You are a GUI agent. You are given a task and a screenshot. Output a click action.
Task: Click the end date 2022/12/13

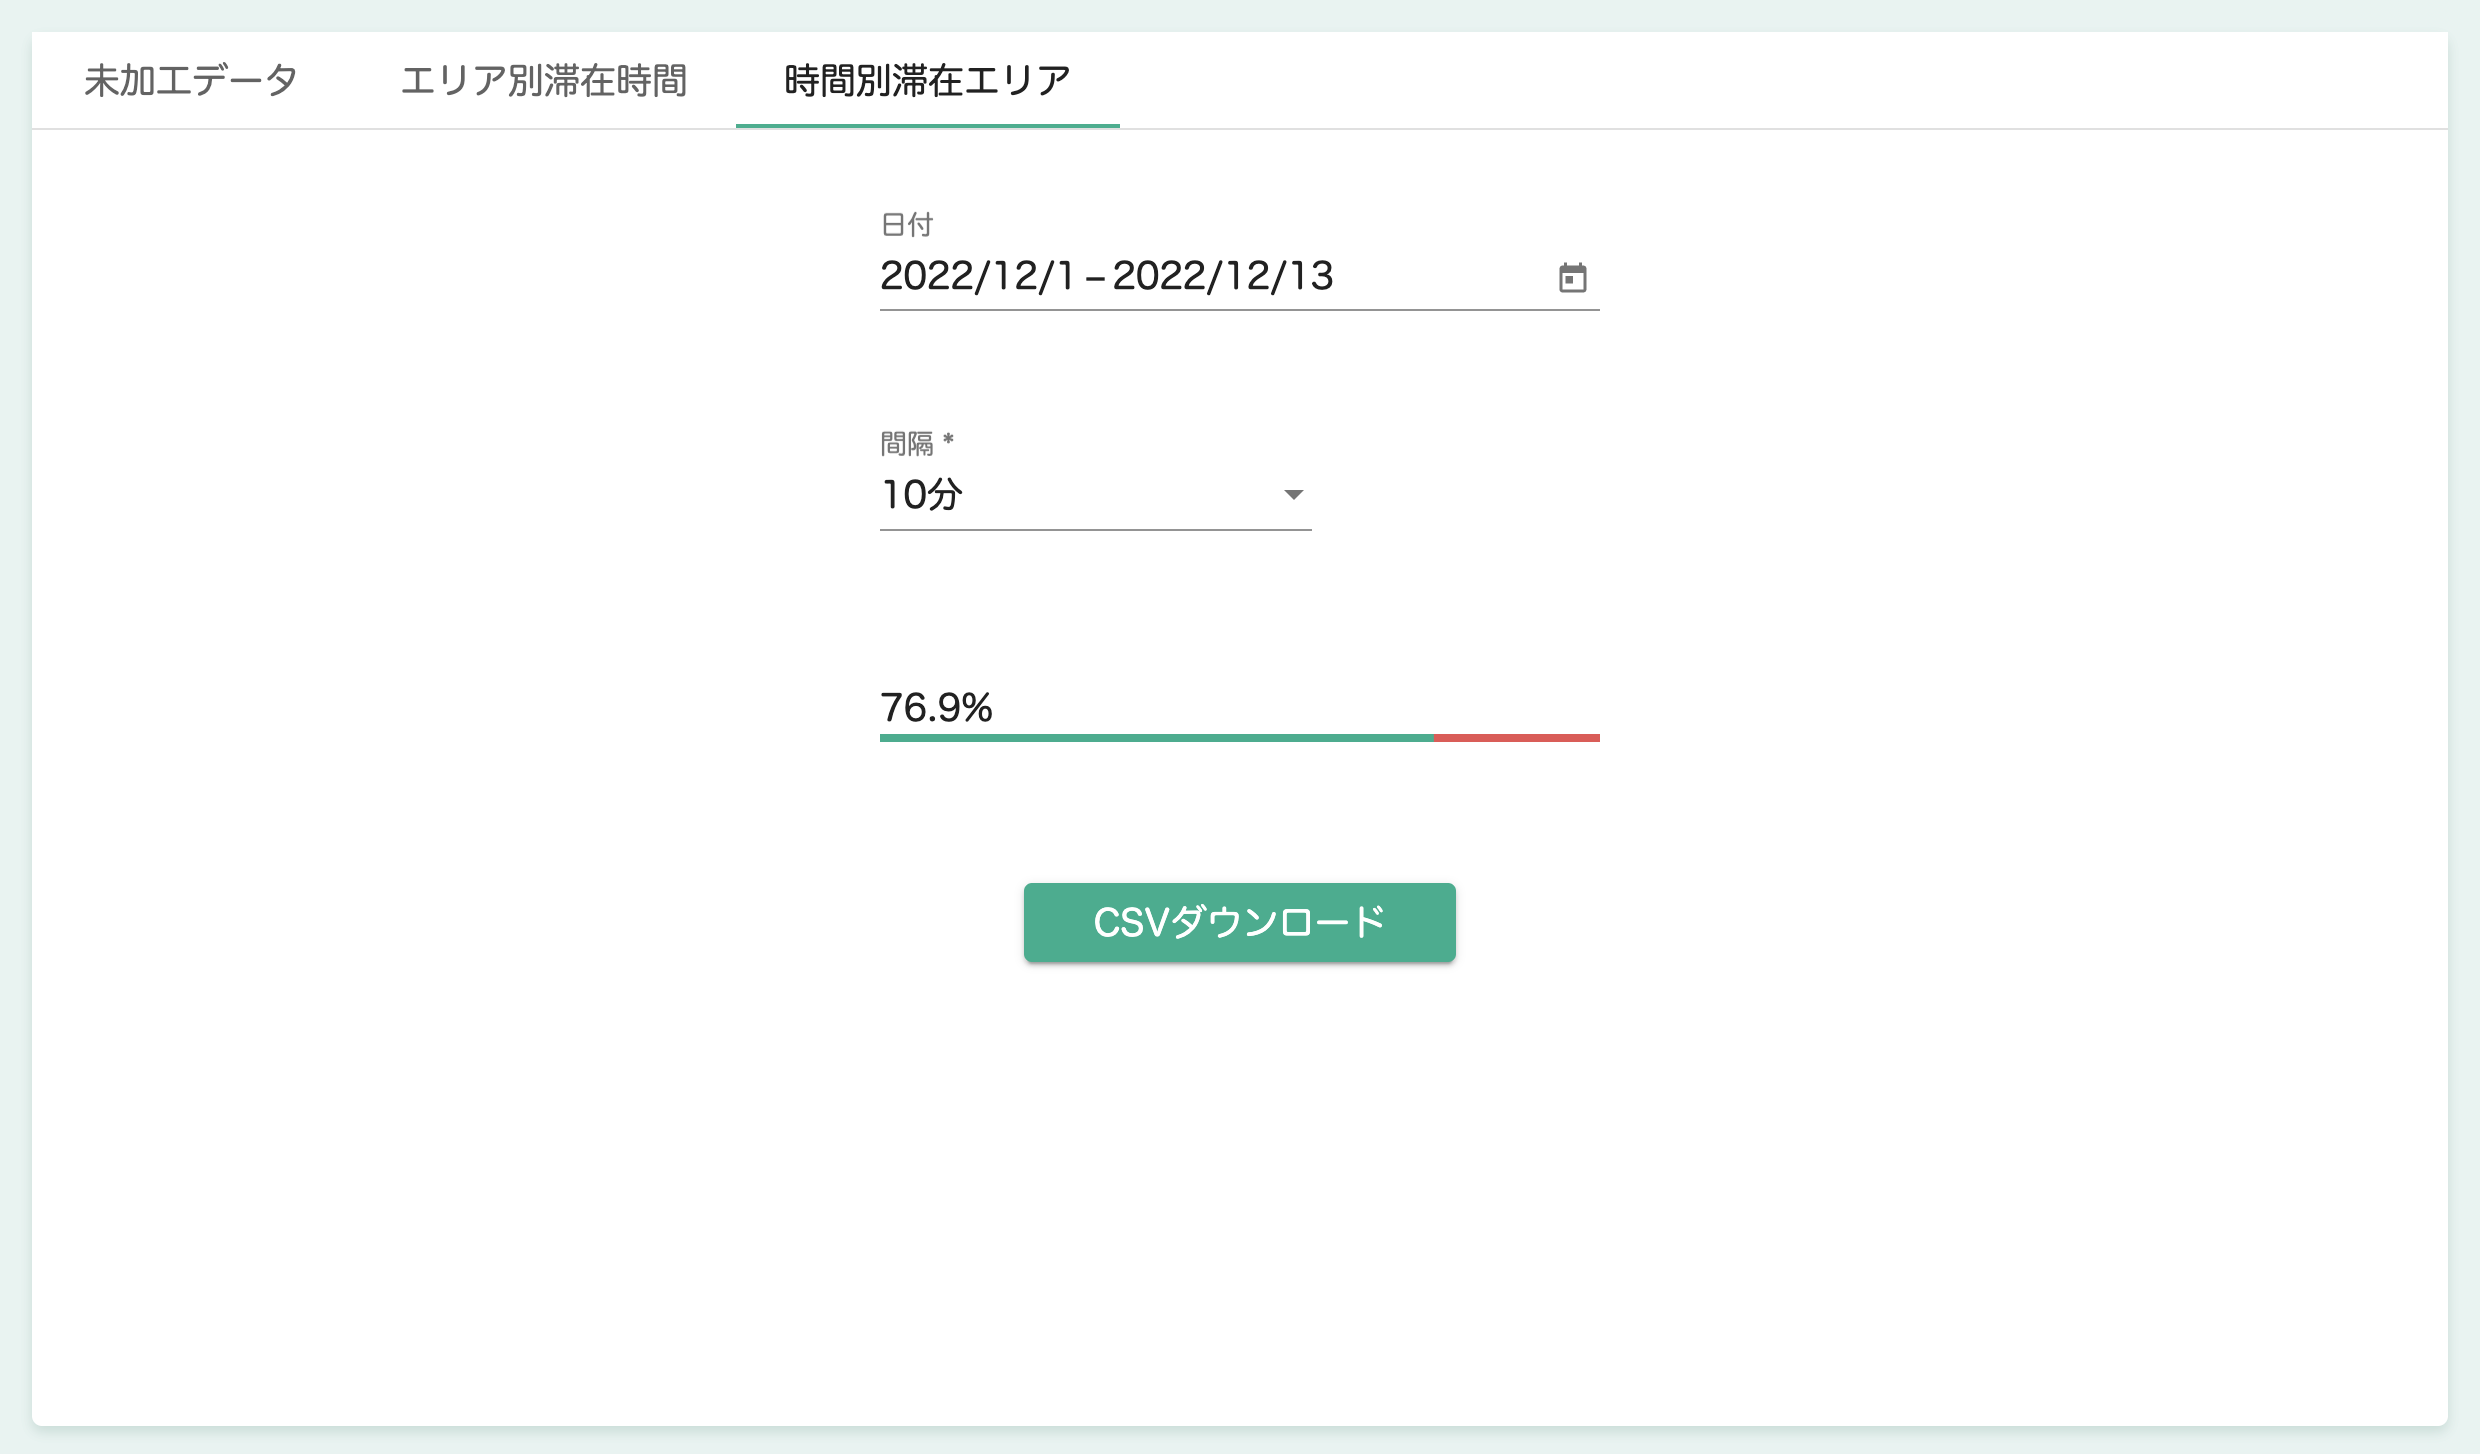1222,277
